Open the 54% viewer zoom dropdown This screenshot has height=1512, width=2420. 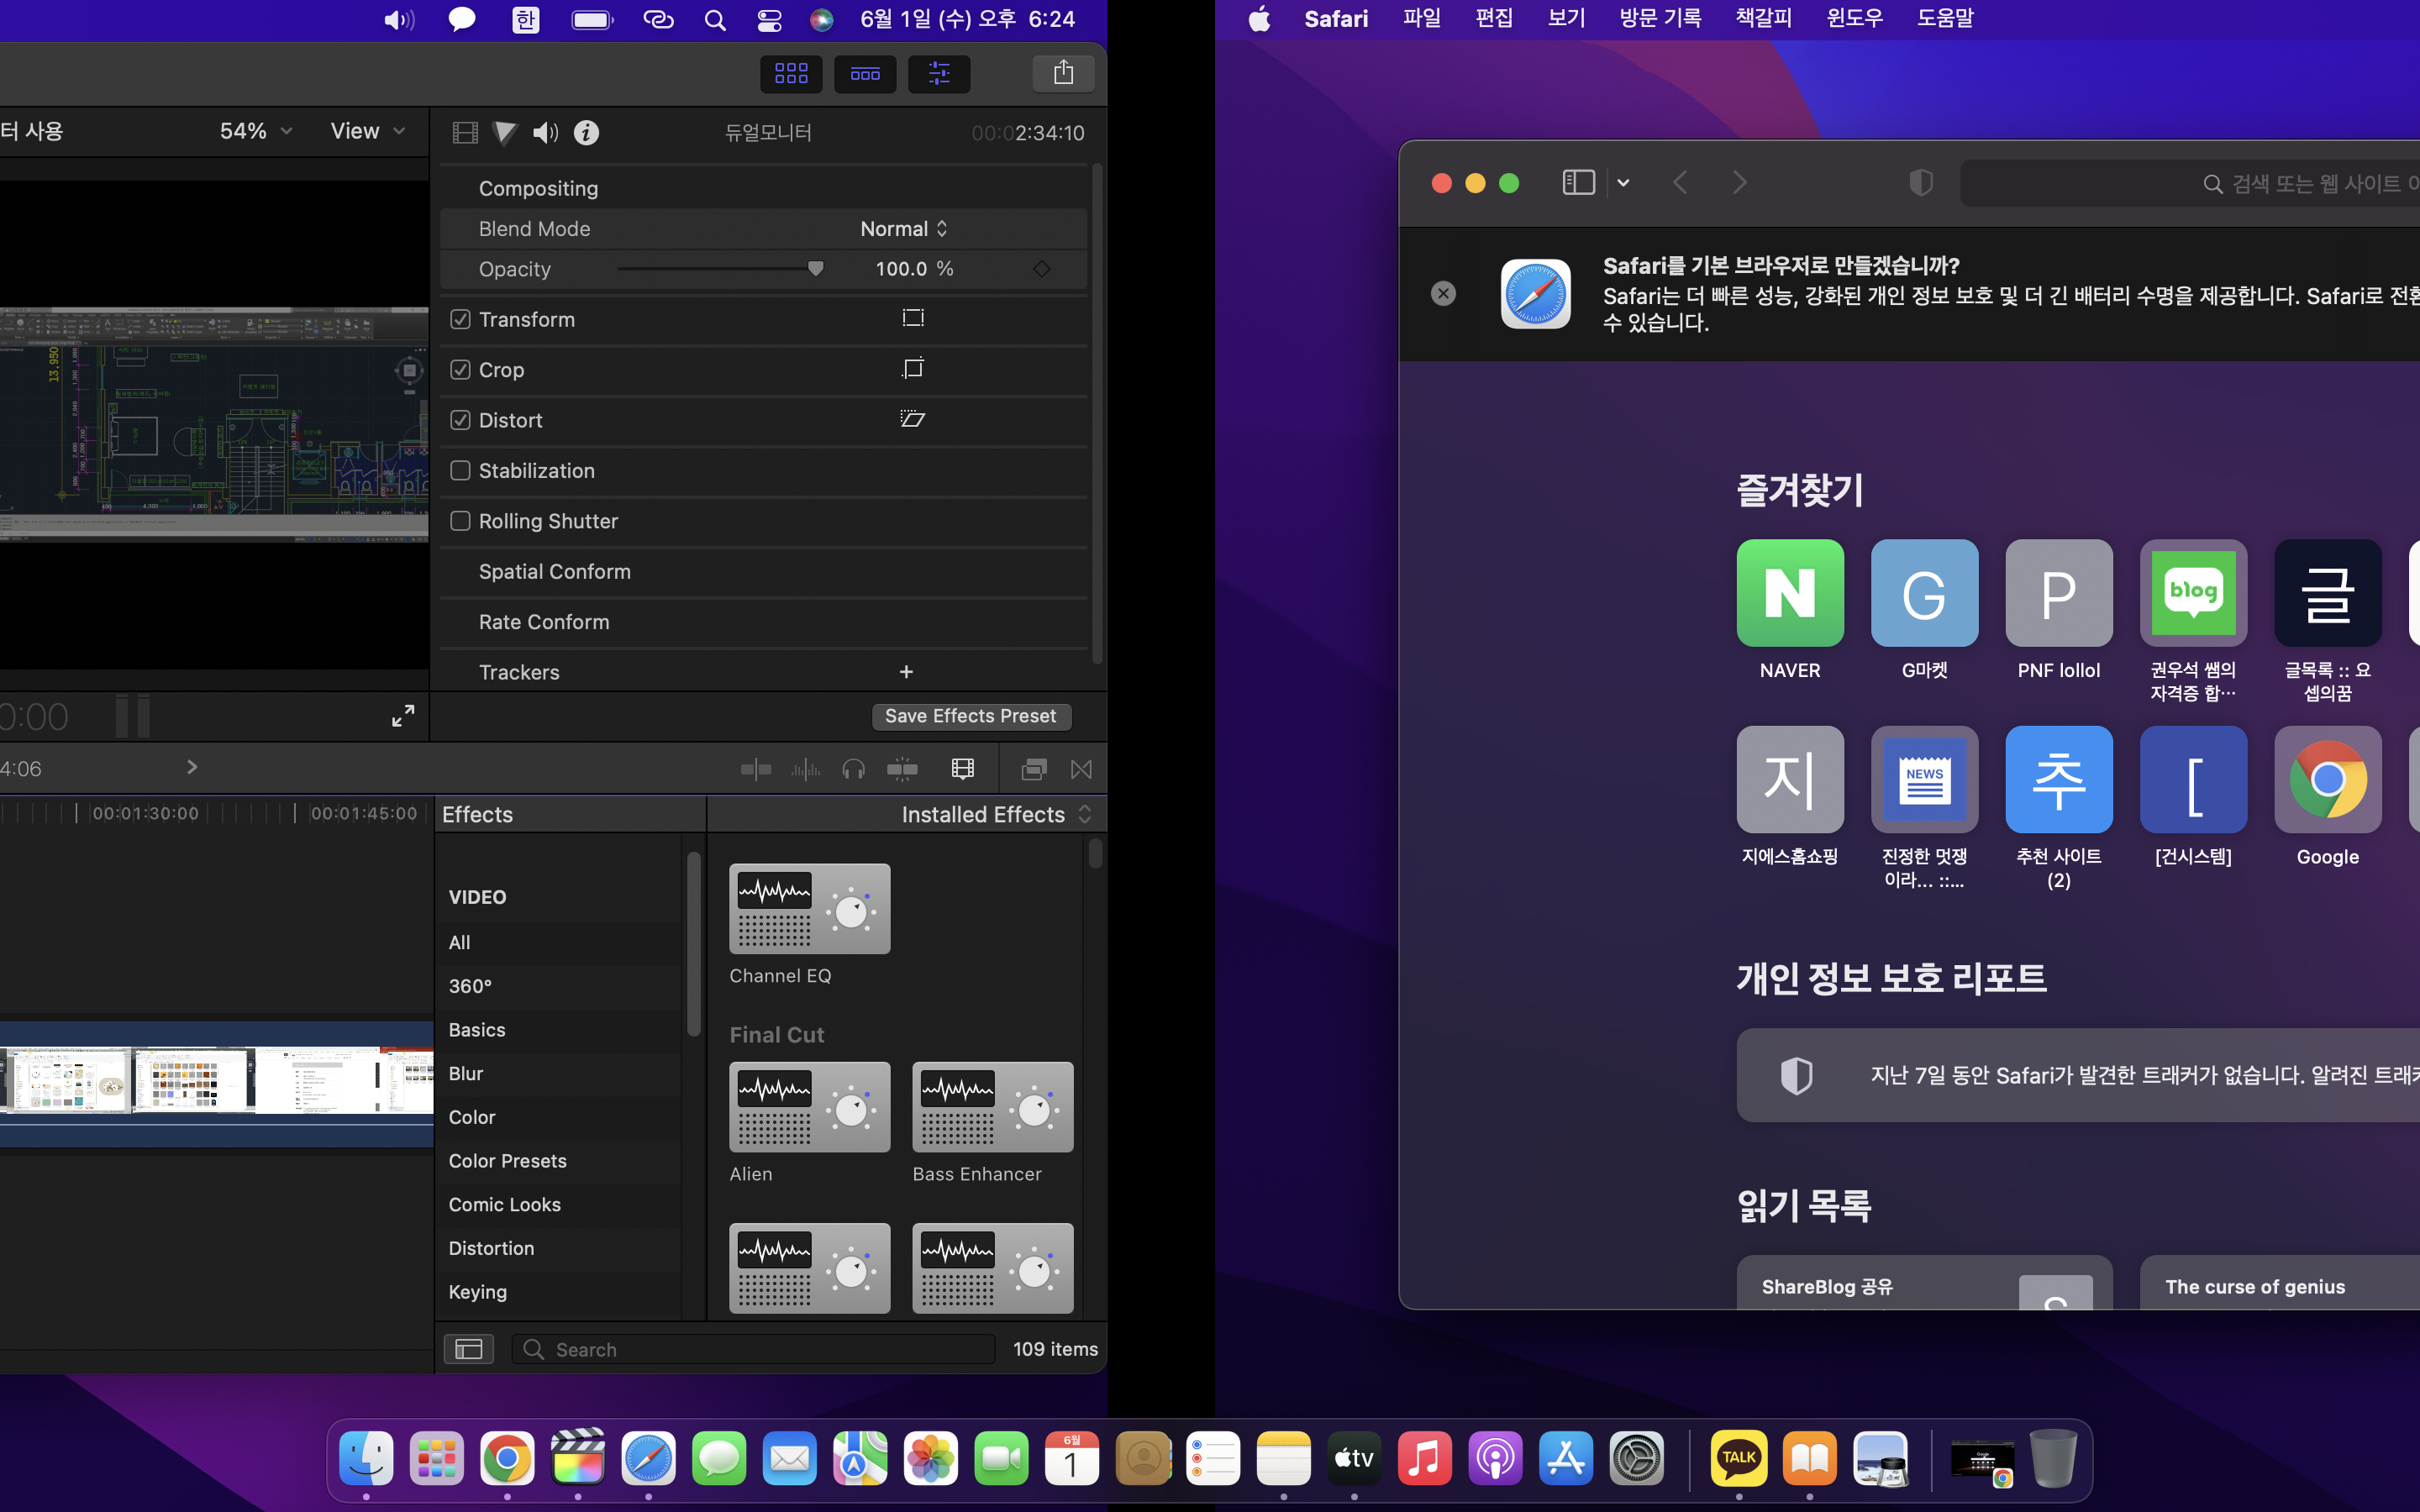pyautogui.click(x=255, y=131)
